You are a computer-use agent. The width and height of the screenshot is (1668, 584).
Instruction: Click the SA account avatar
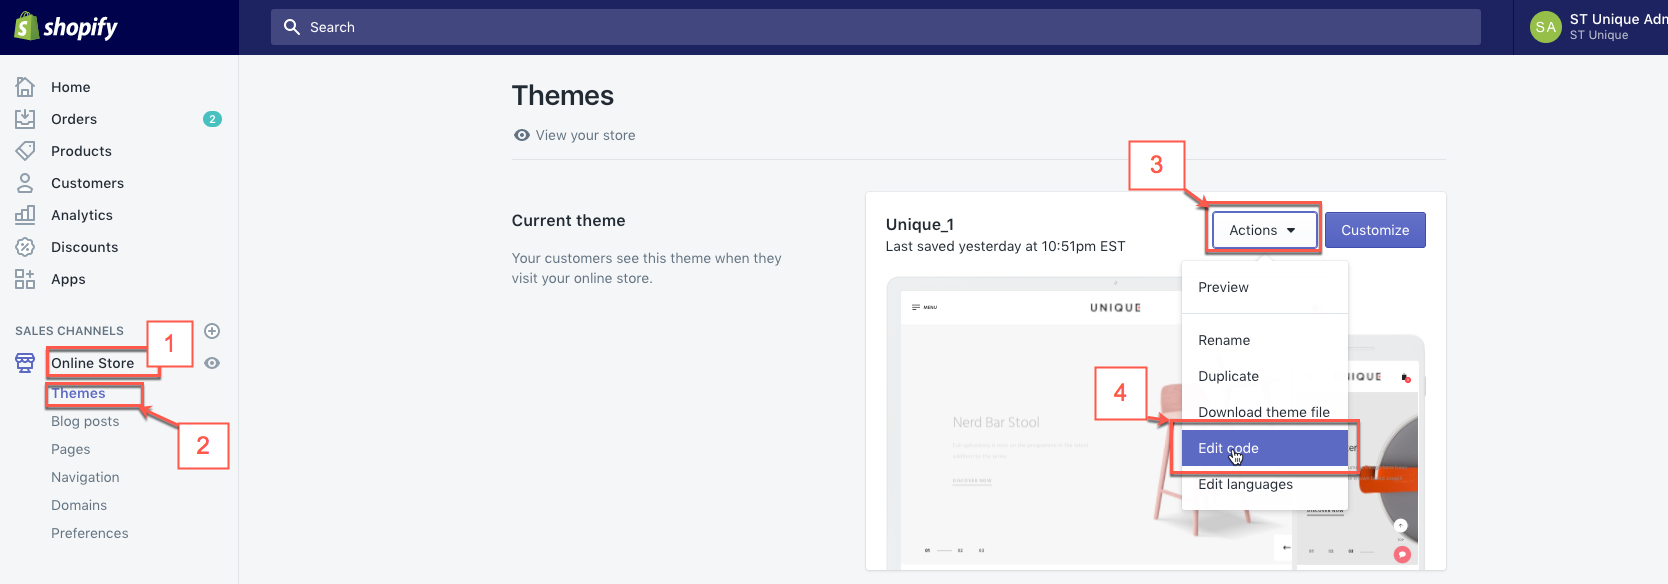(1546, 27)
